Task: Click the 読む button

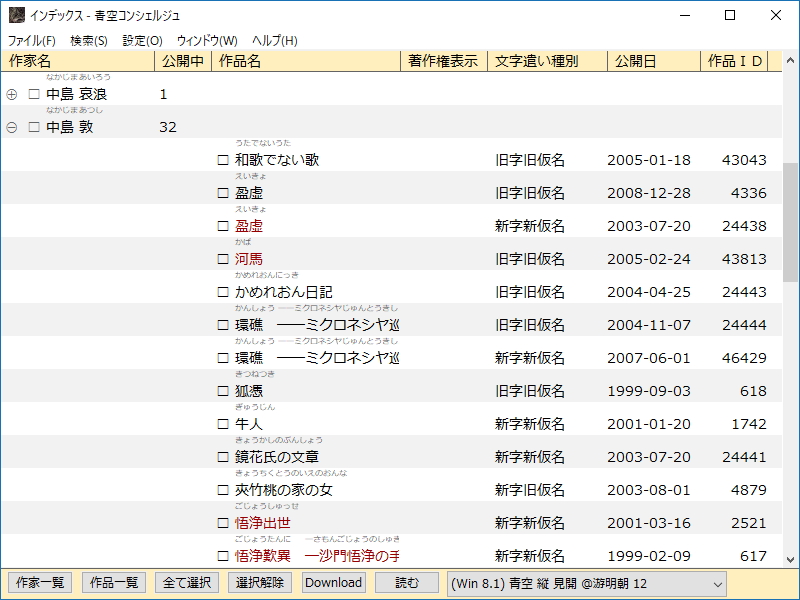Action: (407, 583)
